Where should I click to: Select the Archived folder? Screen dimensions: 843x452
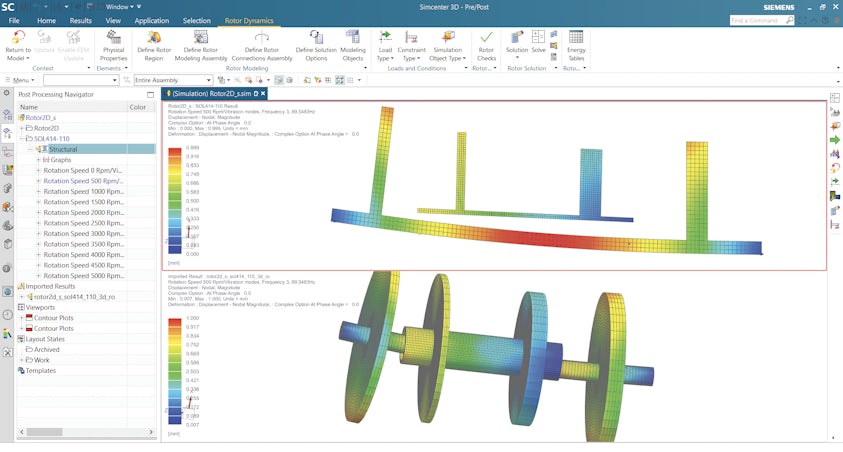click(47, 349)
